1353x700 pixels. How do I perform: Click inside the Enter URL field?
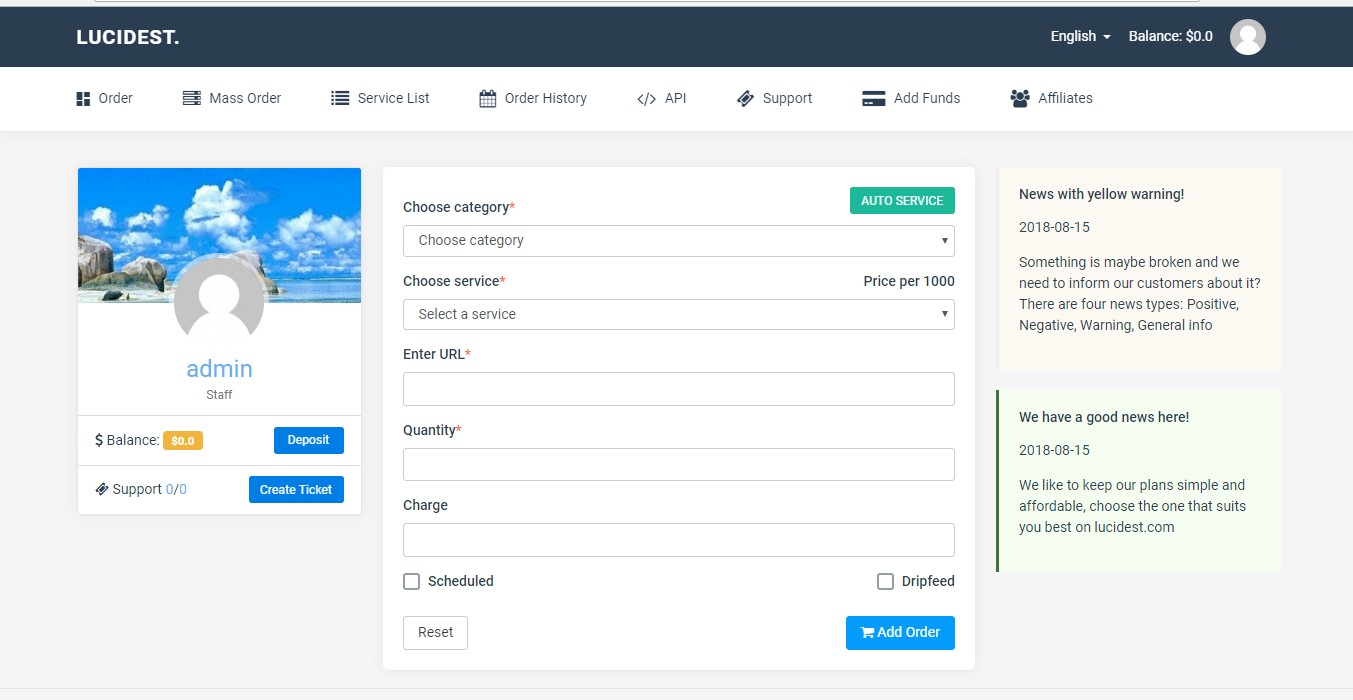click(x=678, y=389)
